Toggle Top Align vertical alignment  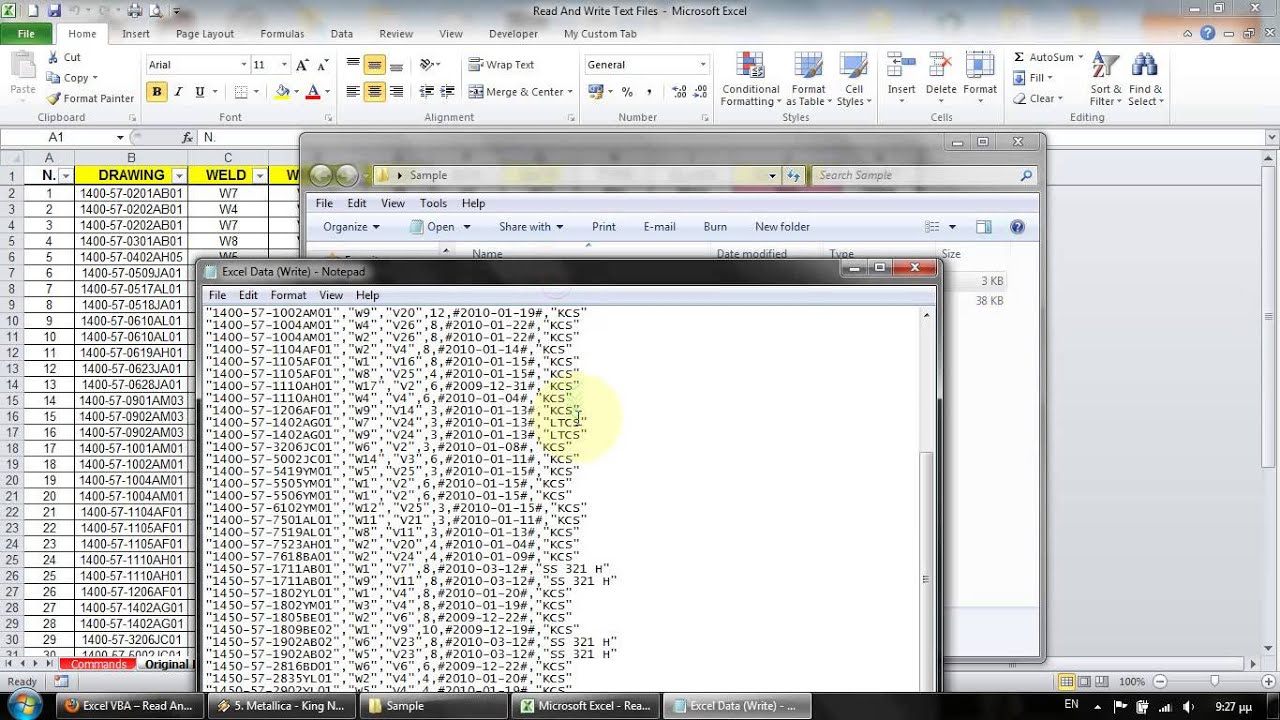point(353,65)
